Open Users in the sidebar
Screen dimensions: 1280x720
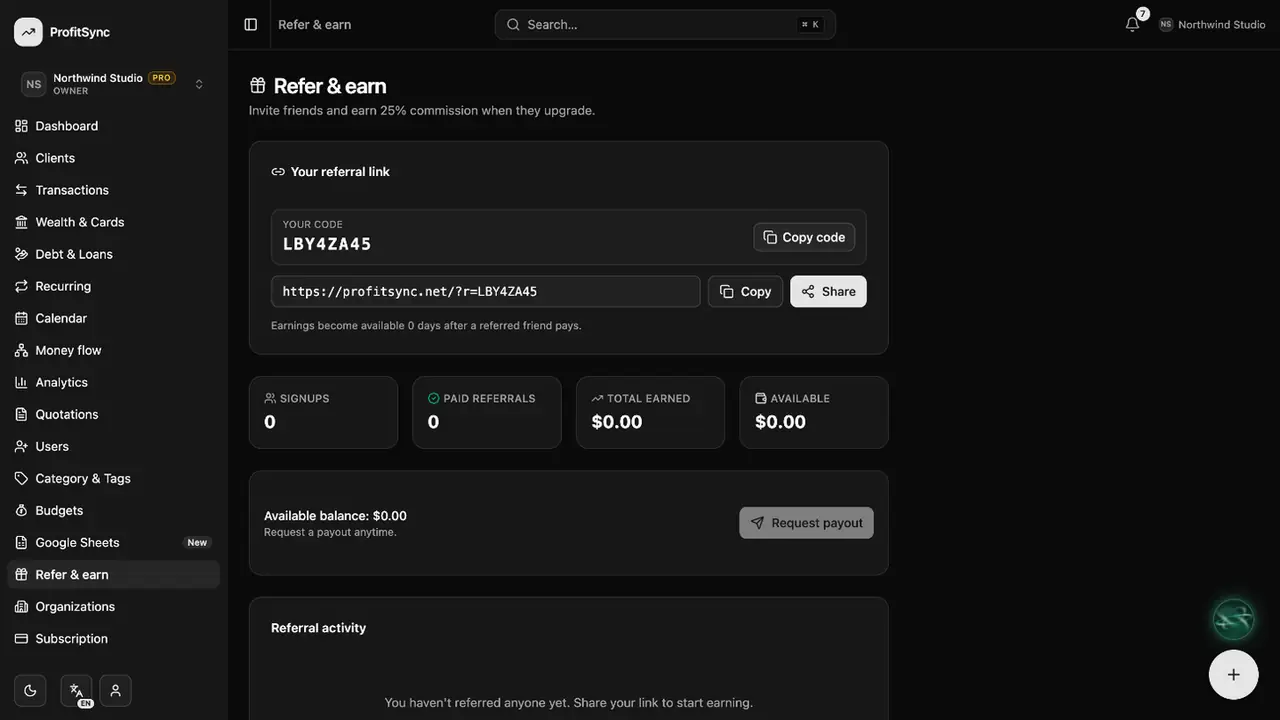point(114,446)
